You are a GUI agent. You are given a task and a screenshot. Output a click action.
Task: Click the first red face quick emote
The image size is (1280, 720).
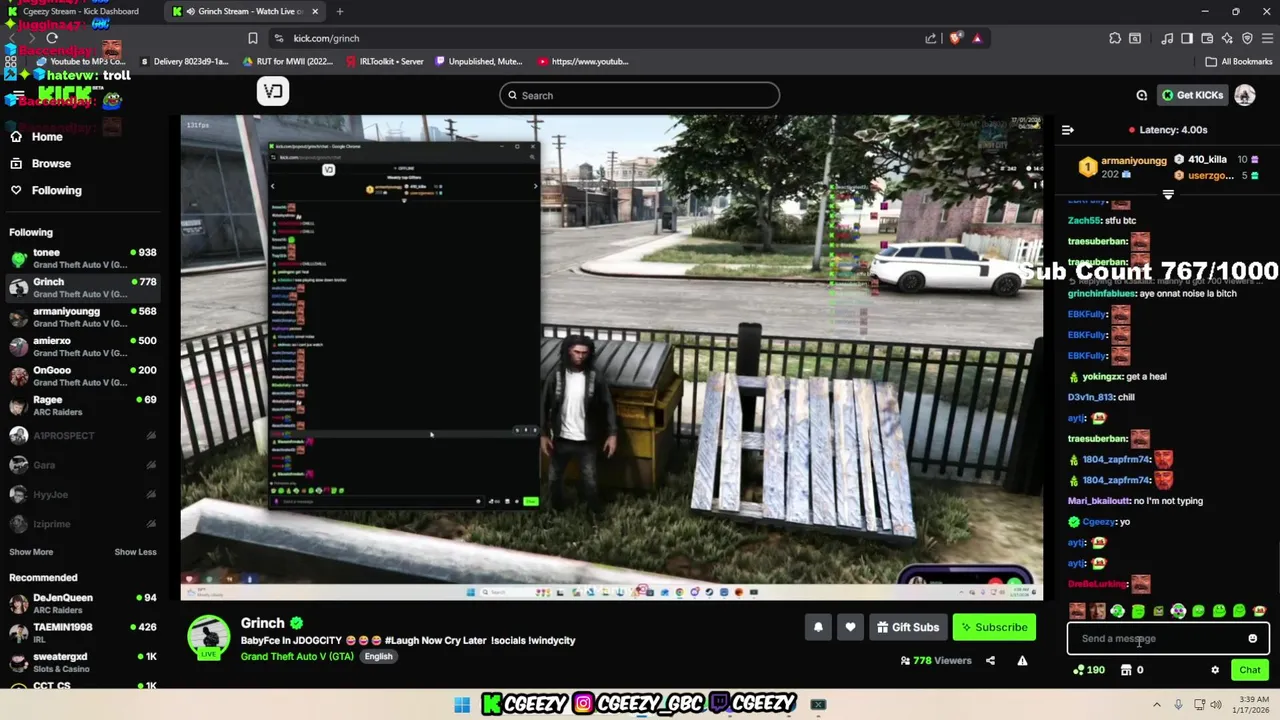coord(1077,611)
